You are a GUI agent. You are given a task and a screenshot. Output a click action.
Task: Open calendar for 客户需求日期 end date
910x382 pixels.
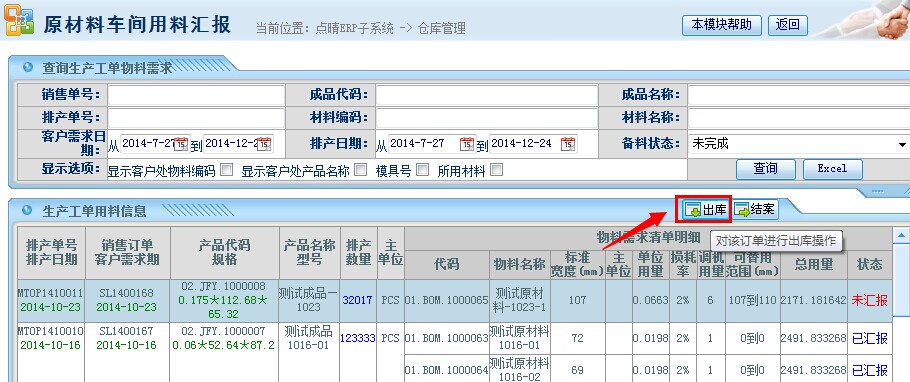(265, 143)
